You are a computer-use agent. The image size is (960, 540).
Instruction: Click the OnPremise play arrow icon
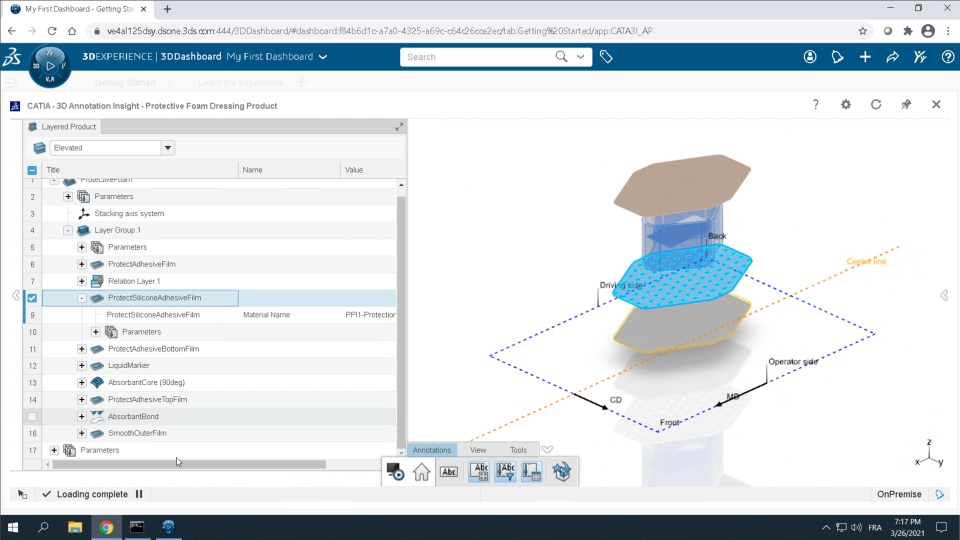940,494
